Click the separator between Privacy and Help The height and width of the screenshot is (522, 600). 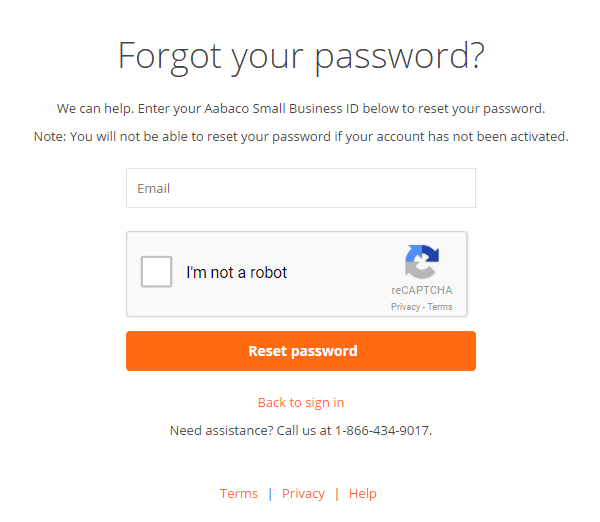(x=337, y=493)
